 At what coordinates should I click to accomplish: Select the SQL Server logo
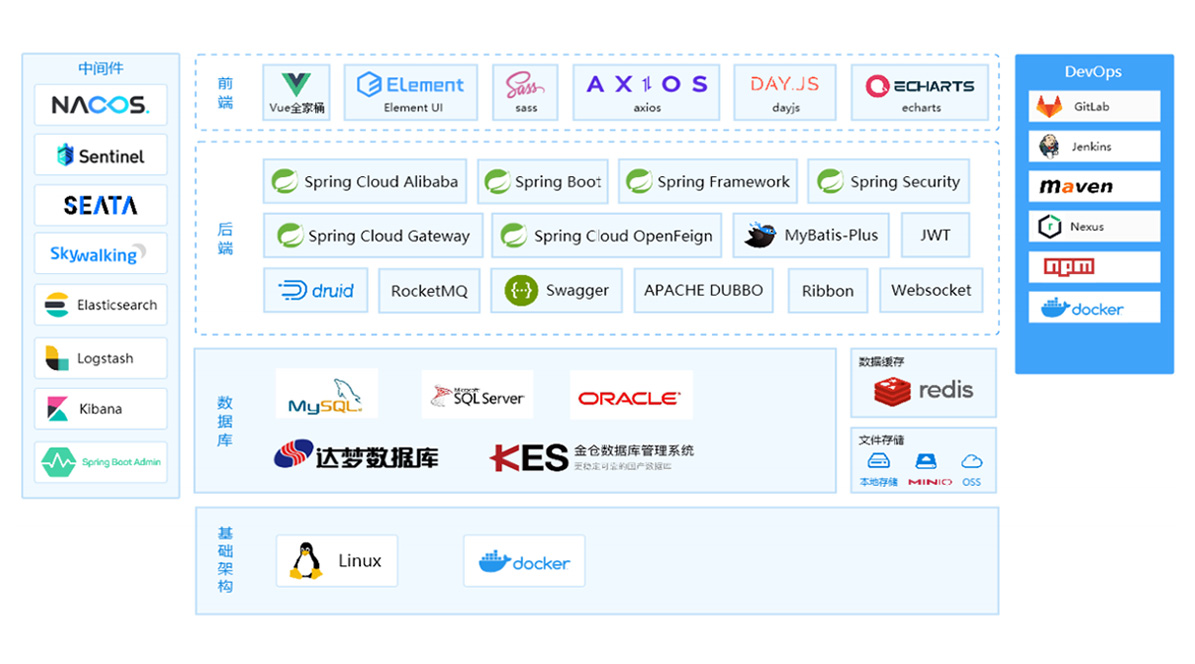(477, 395)
